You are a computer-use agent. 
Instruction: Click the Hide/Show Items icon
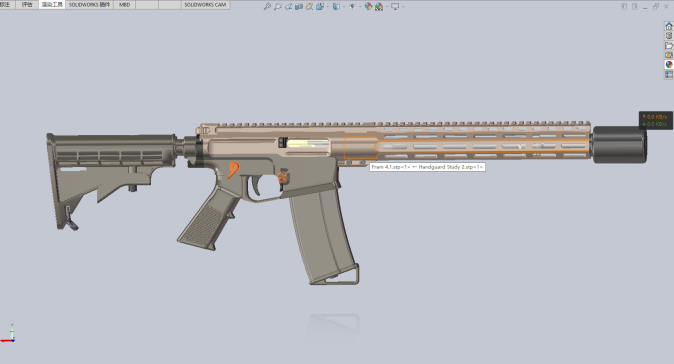(x=352, y=6)
